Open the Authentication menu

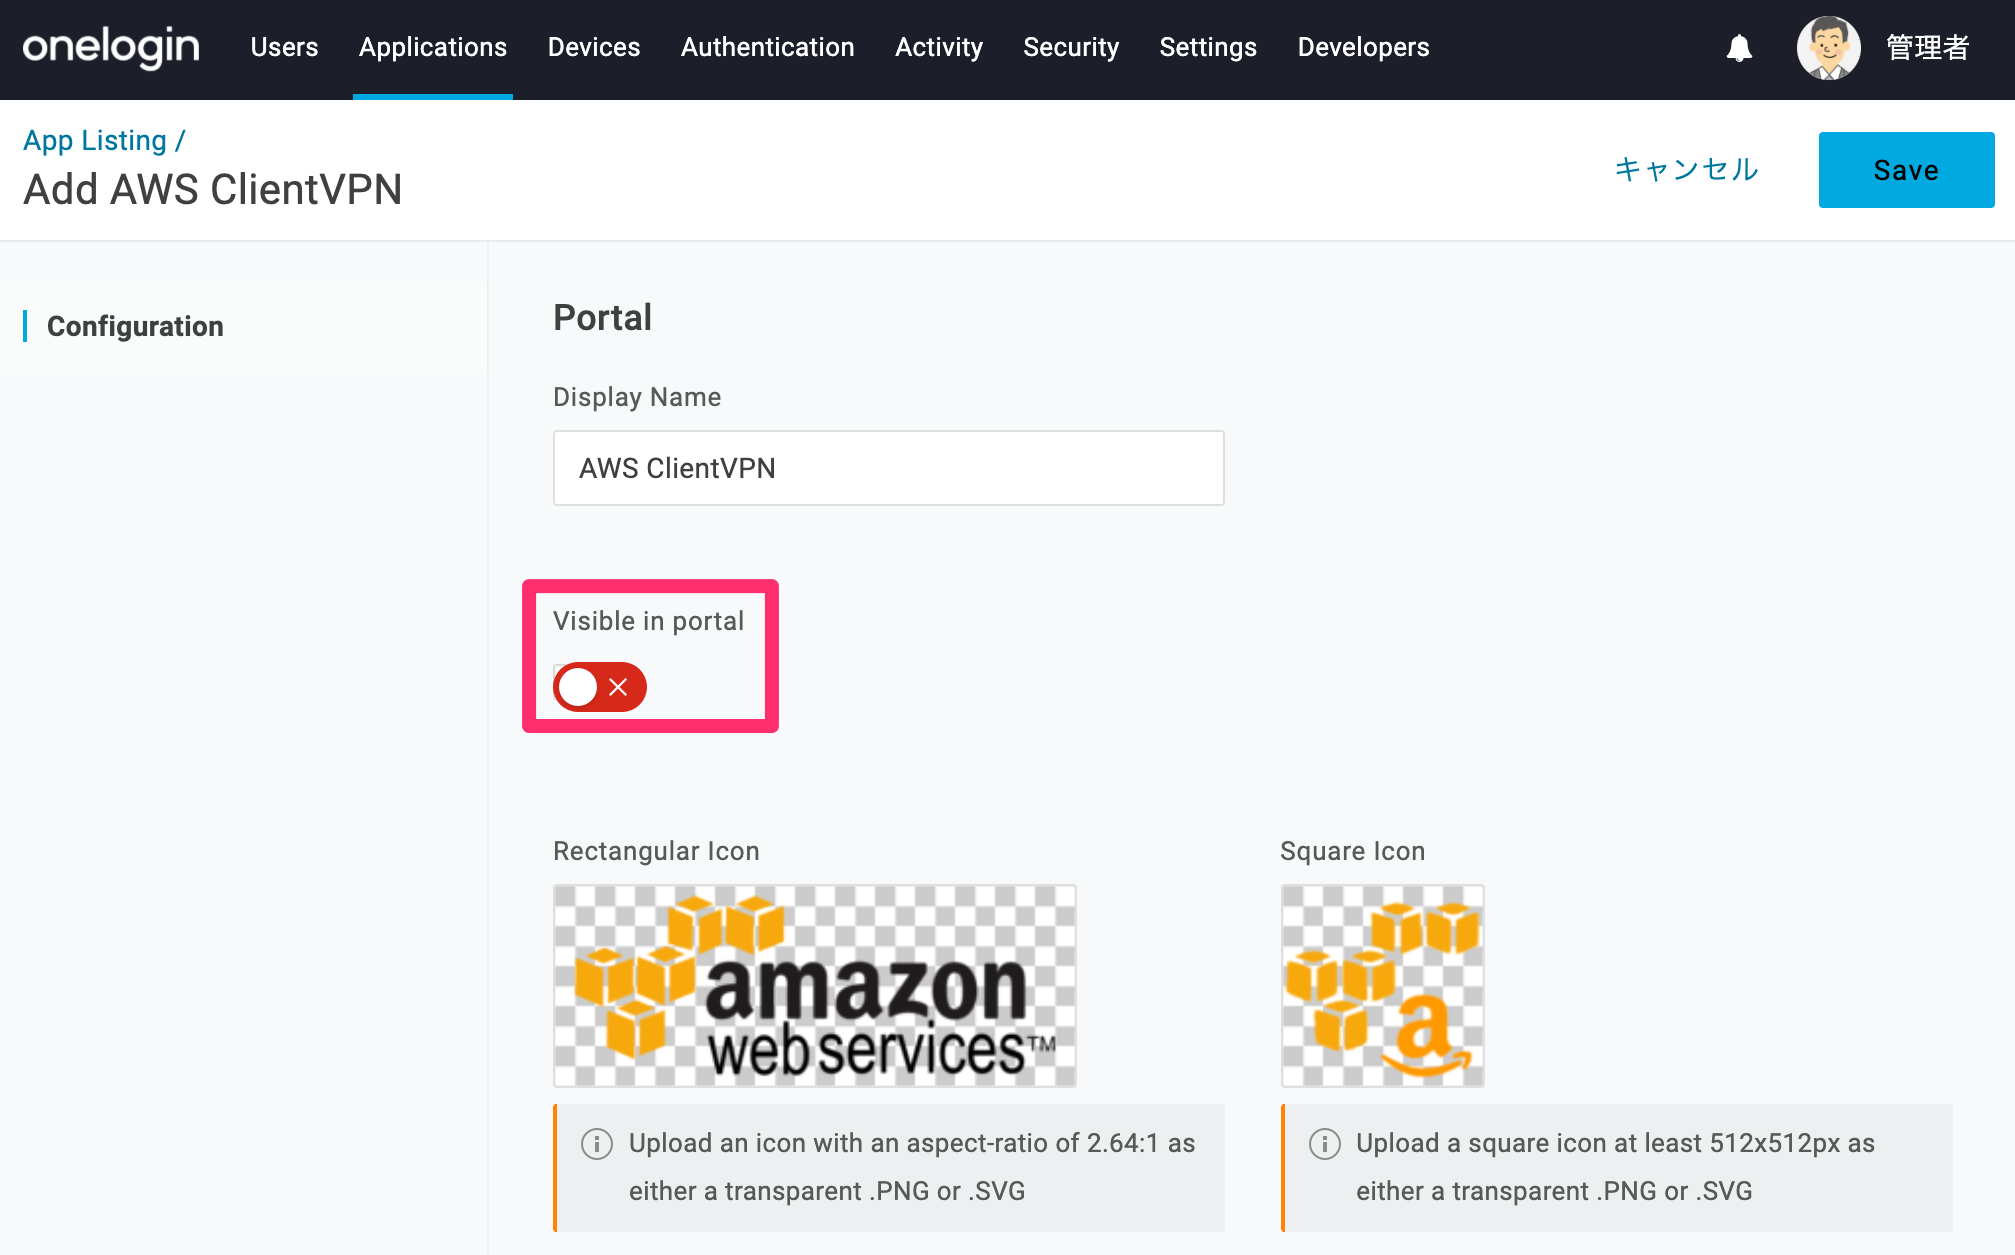coord(768,47)
